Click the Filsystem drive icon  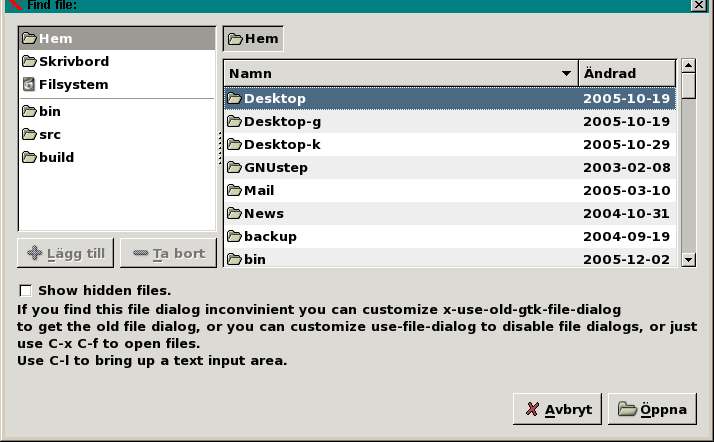(29, 84)
